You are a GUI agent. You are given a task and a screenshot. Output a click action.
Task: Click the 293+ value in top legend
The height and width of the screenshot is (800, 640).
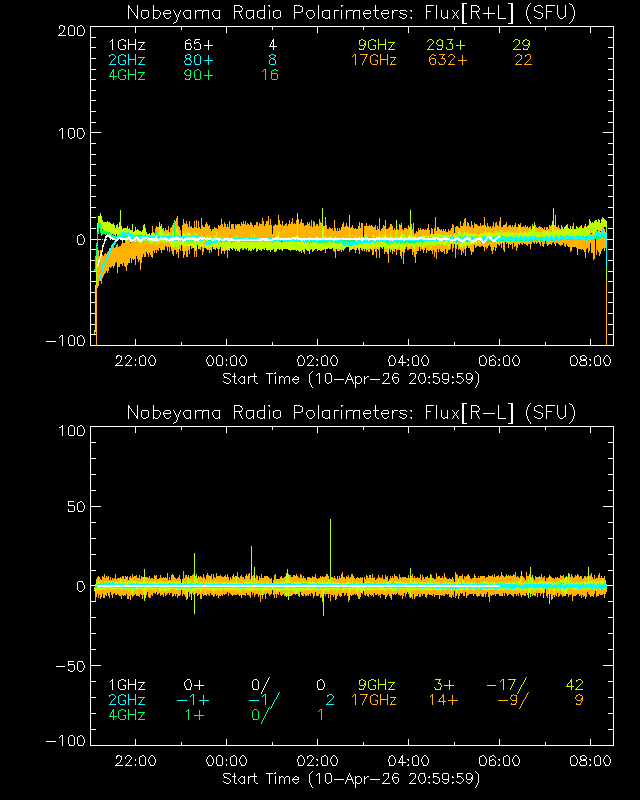(447, 46)
